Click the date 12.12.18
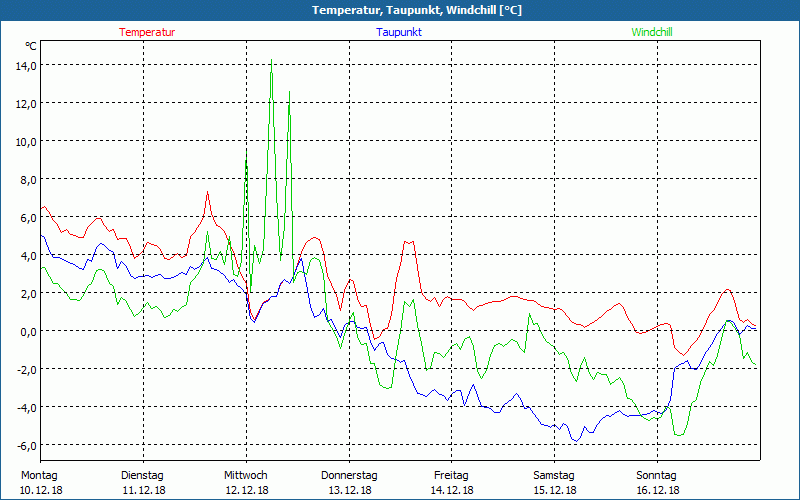 [247, 491]
